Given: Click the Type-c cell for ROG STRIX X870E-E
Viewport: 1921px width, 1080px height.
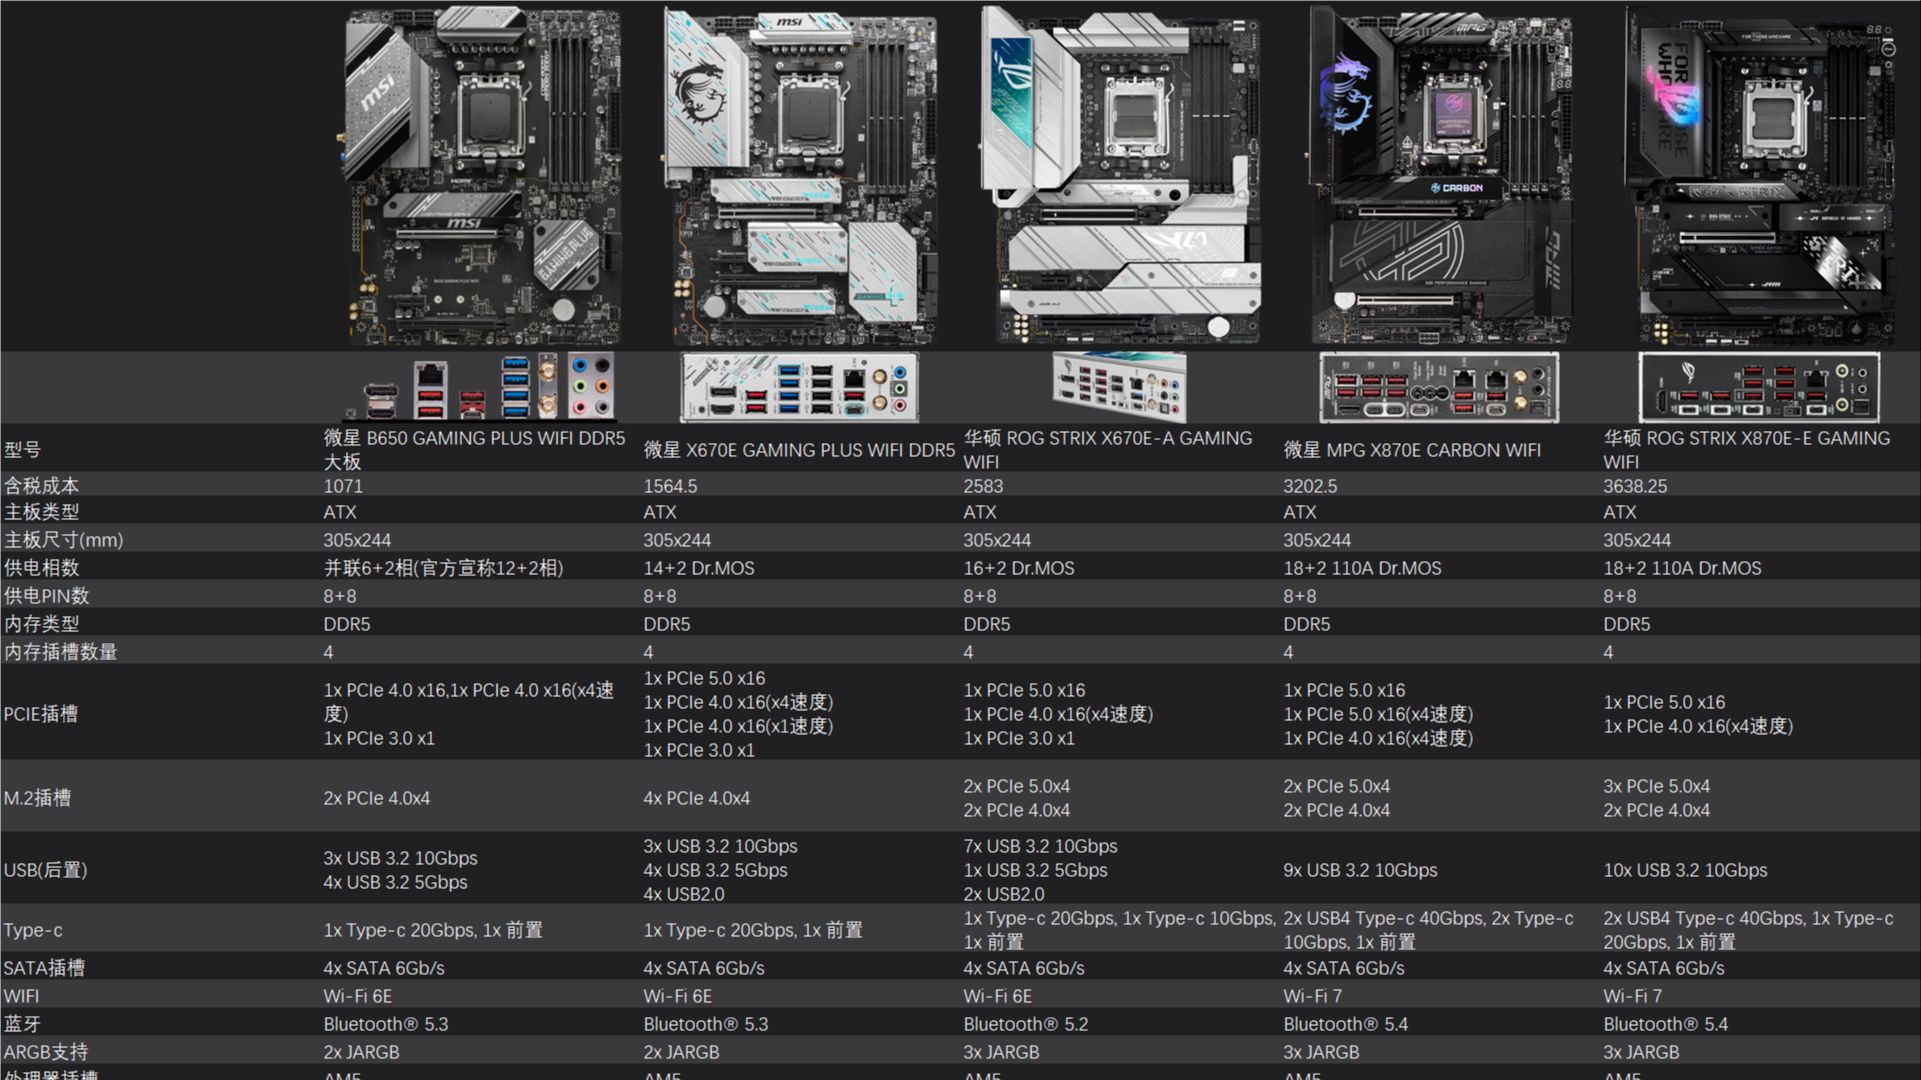Looking at the screenshot, I should coord(1748,930).
